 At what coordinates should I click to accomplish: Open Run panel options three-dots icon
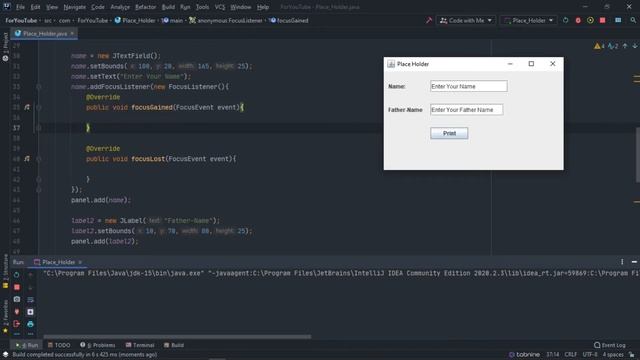click(x=622, y=262)
